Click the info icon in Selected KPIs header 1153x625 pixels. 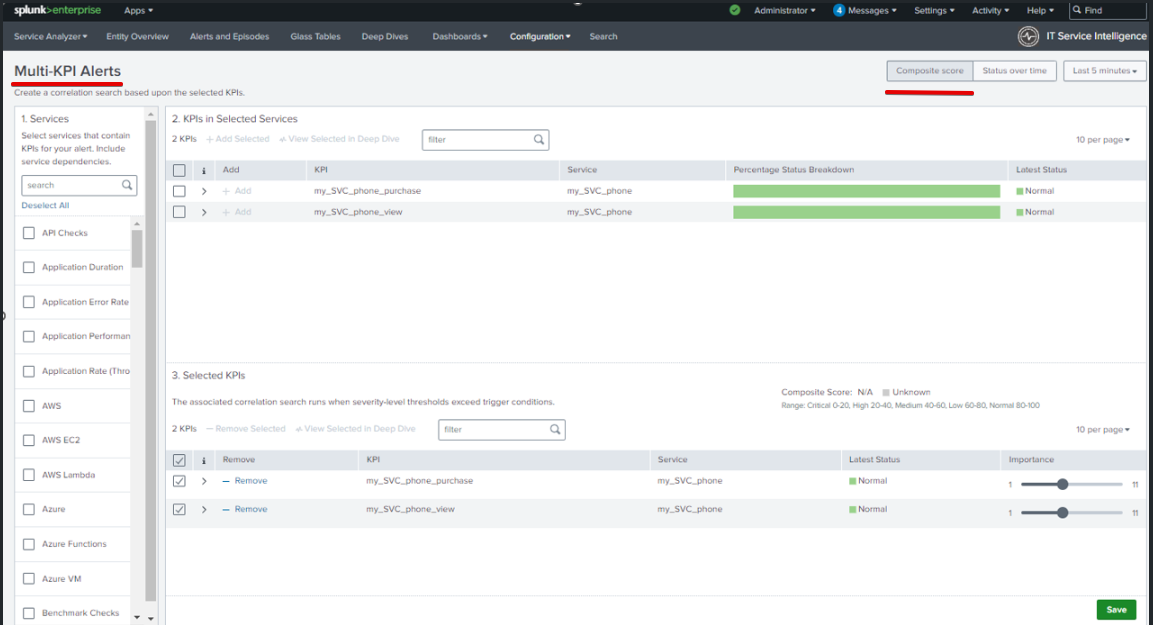(204, 460)
